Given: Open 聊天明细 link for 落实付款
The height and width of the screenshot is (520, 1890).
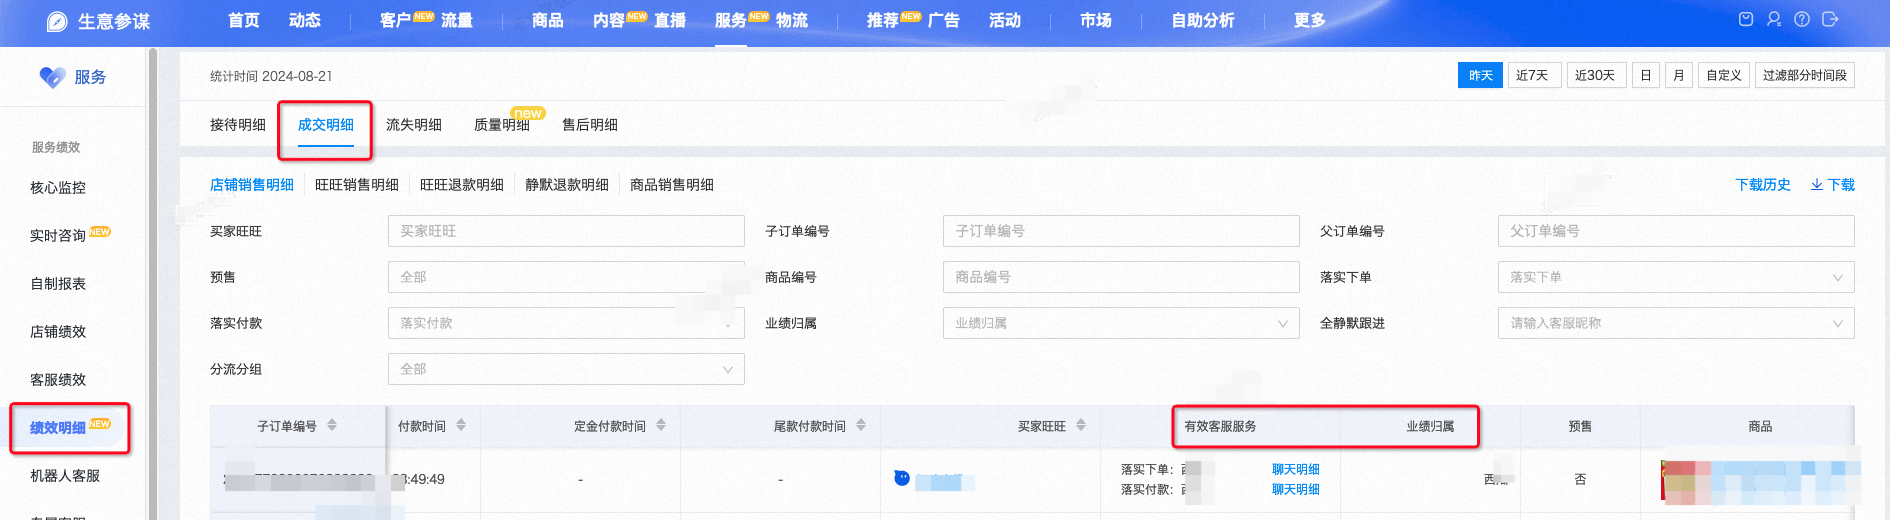Looking at the screenshot, I should [1296, 489].
